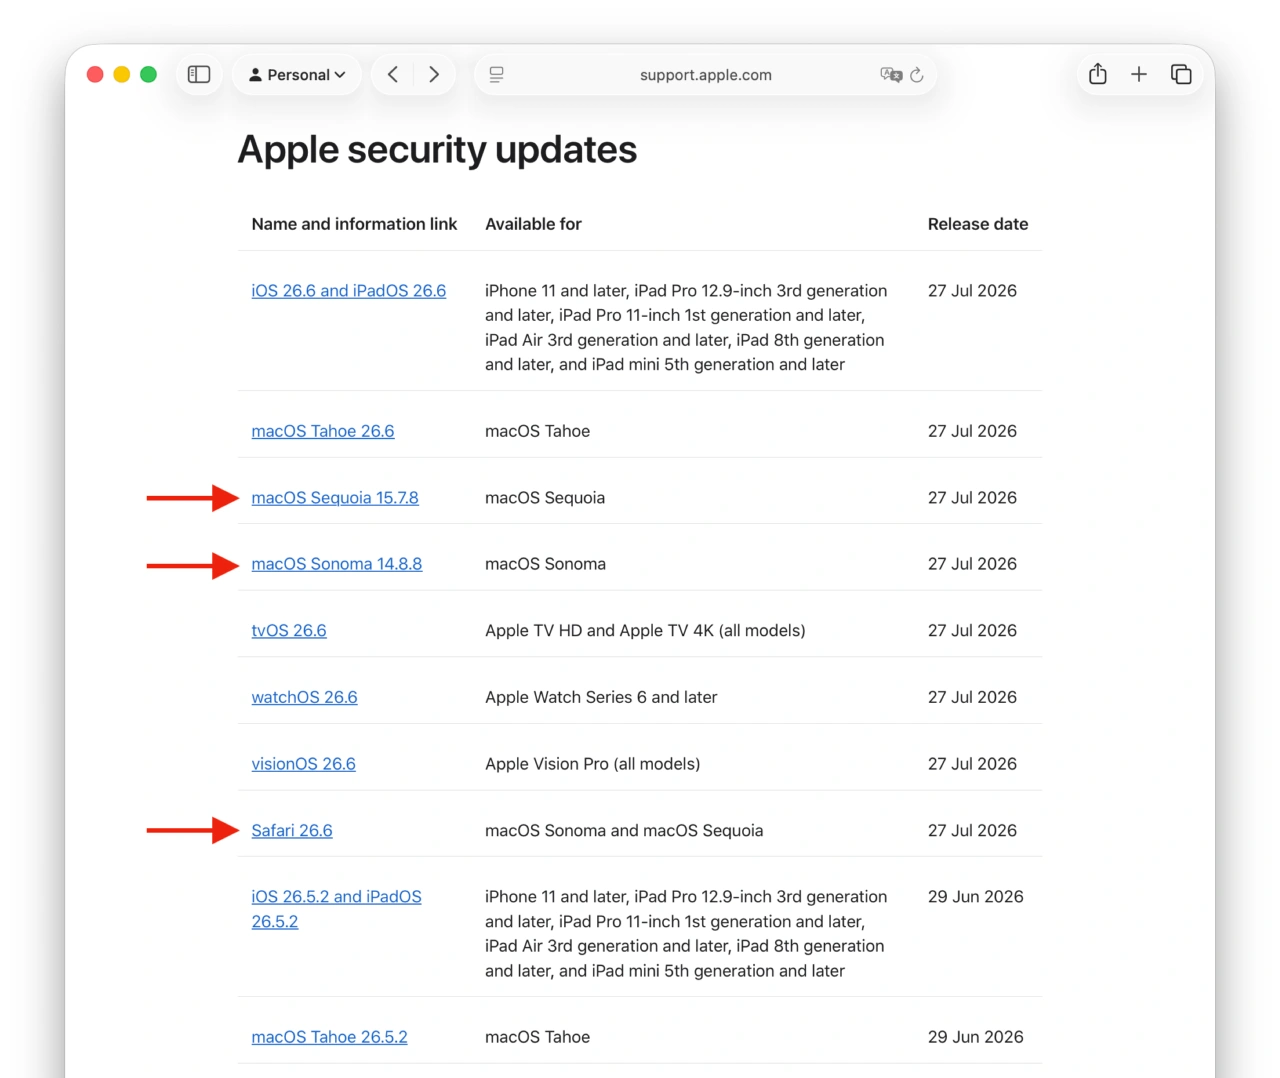Click the translate icon in address bar

[891, 75]
